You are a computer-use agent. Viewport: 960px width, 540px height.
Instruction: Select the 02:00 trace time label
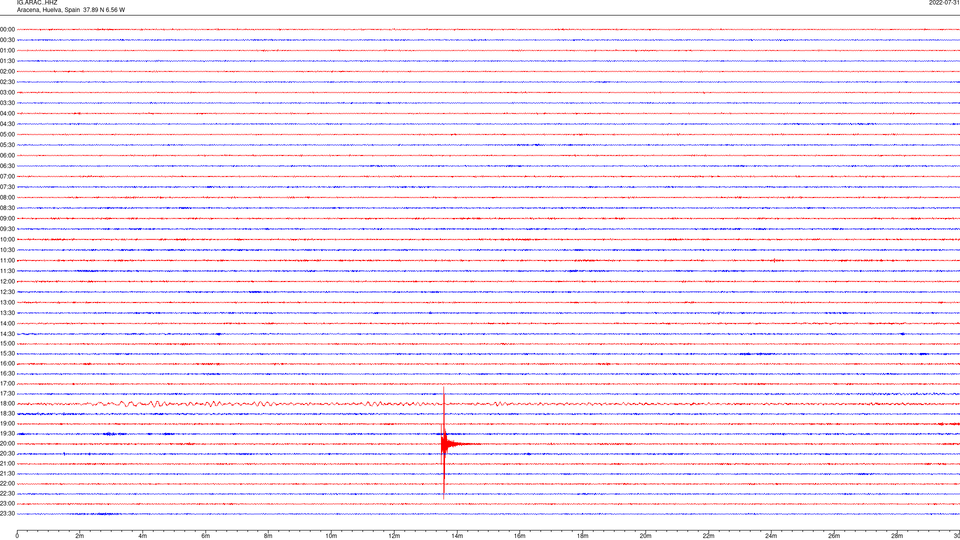point(7,72)
